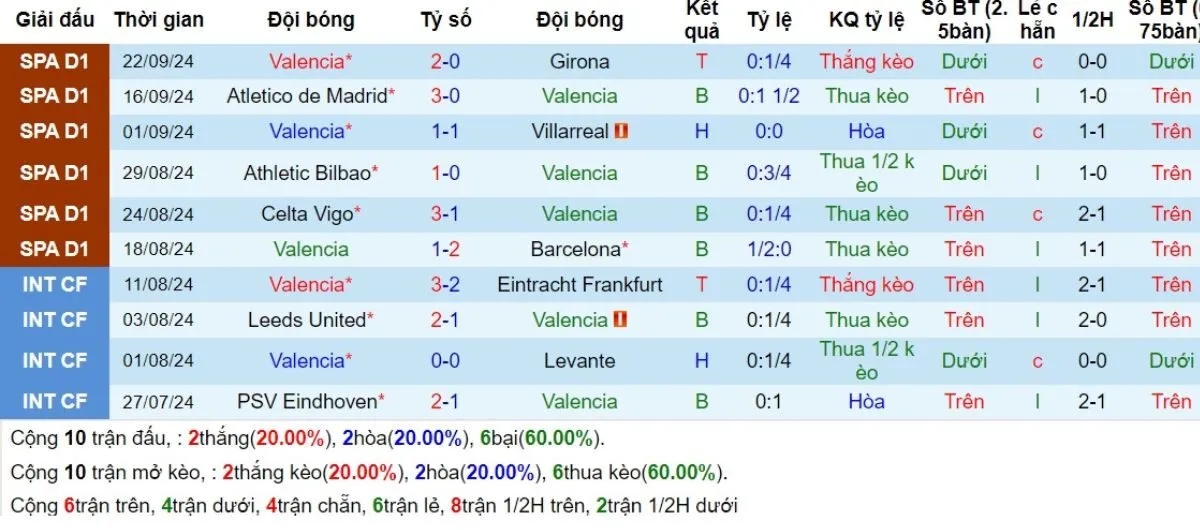1200x530 pixels.
Task: Click the Leeds United team link
Action: (307, 320)
